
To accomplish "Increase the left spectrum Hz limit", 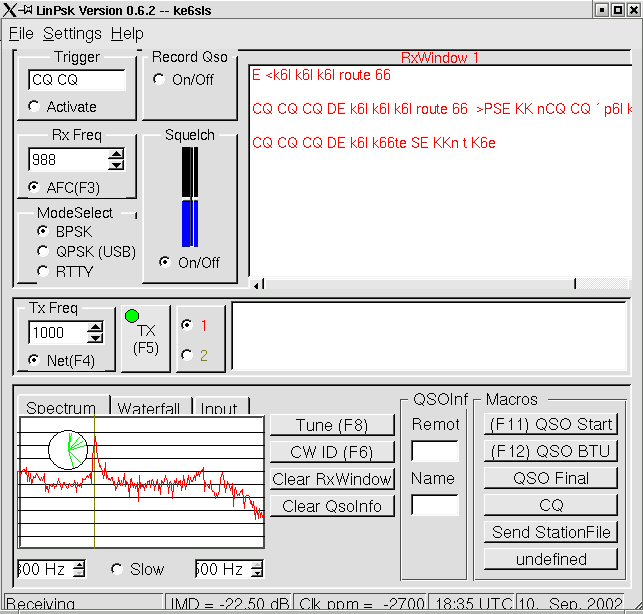I will click(79, 565).
